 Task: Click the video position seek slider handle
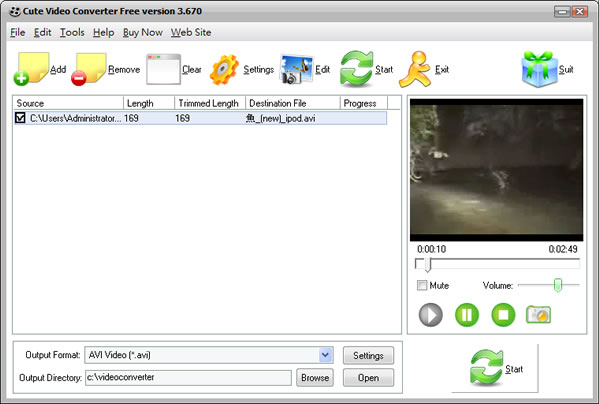click(427, 264)
